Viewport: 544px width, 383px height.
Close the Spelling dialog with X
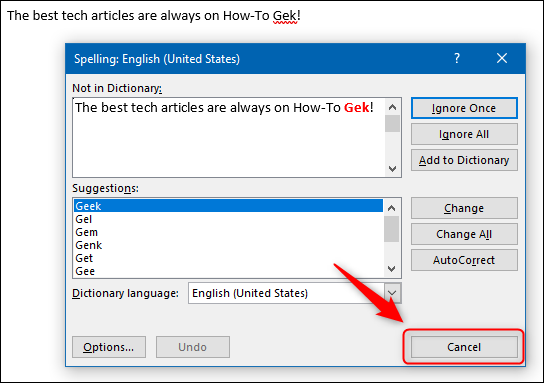tap(502, 58)
